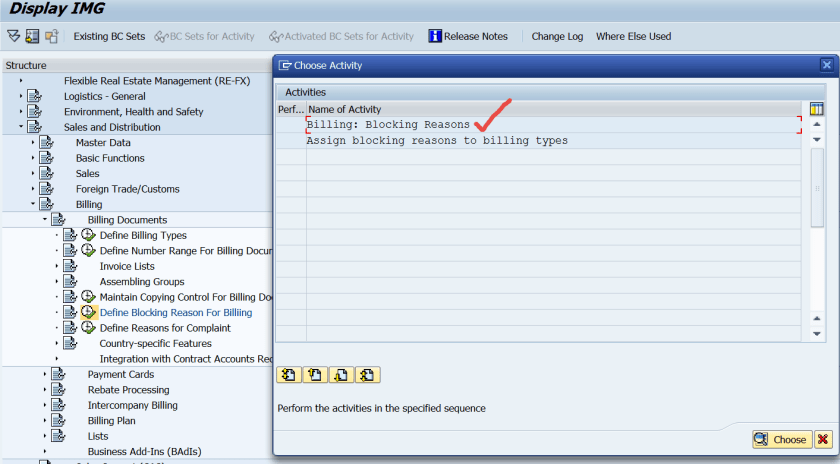Screen dimensions: 840x464
Task: Click the Perf... column header
Action: click(x=291, y=109)
